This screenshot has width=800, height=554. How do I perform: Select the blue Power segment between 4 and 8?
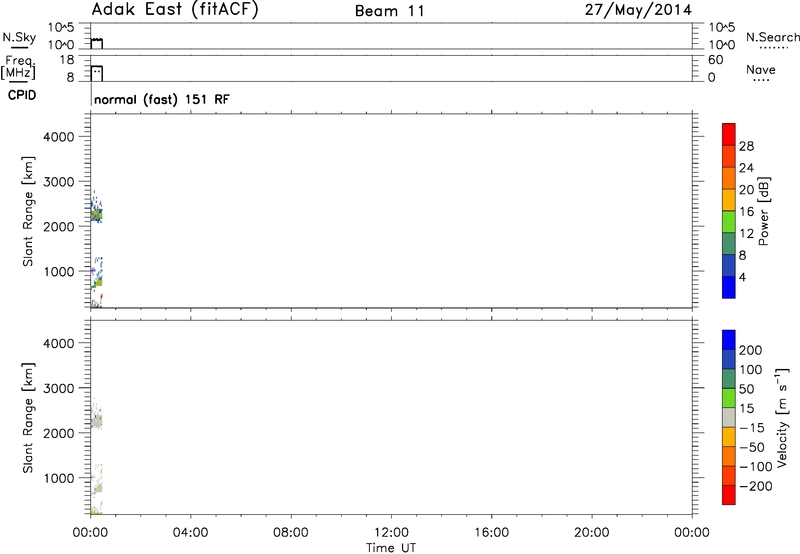[729, 266]
